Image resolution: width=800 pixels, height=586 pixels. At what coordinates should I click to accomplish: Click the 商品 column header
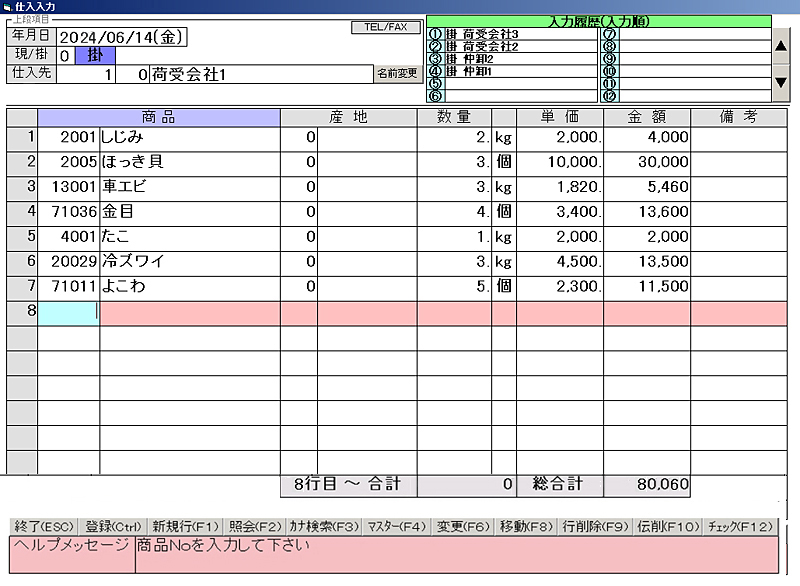[158, 117]
